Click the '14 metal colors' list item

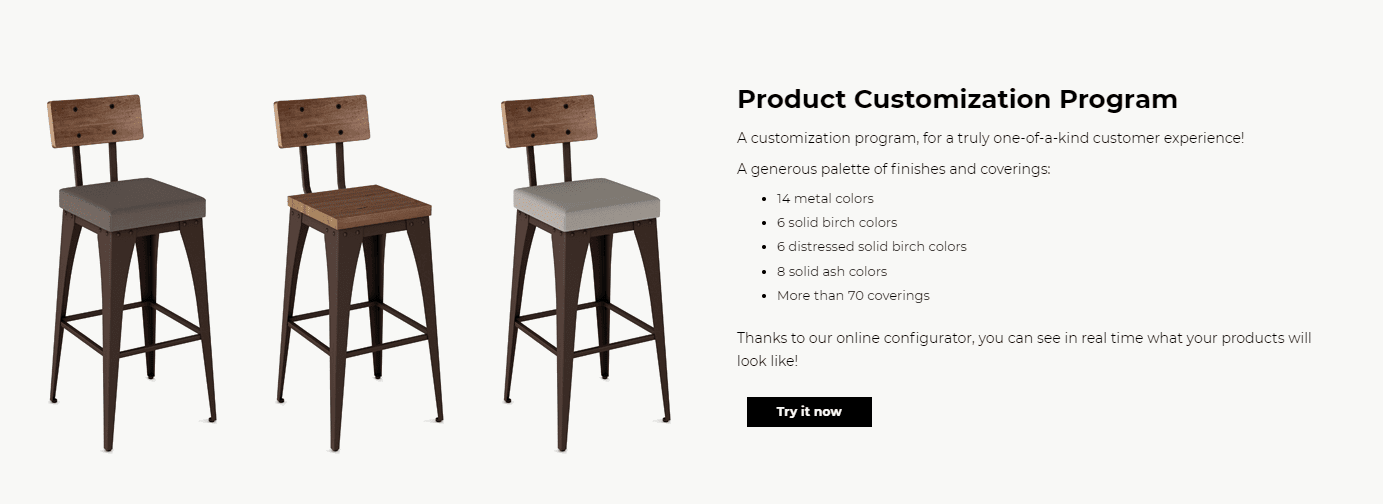click(x=825, y=199)
